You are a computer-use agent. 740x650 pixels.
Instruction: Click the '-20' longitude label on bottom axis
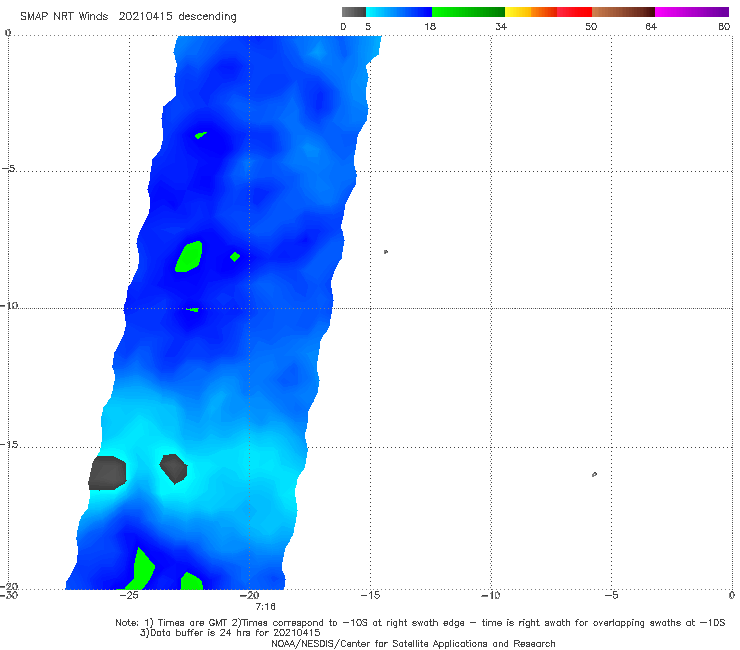pos(249,595)
